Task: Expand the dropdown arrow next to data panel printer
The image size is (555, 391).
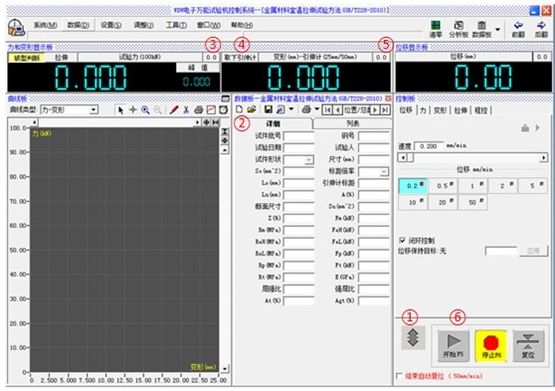Action: [x=317, y=109]
